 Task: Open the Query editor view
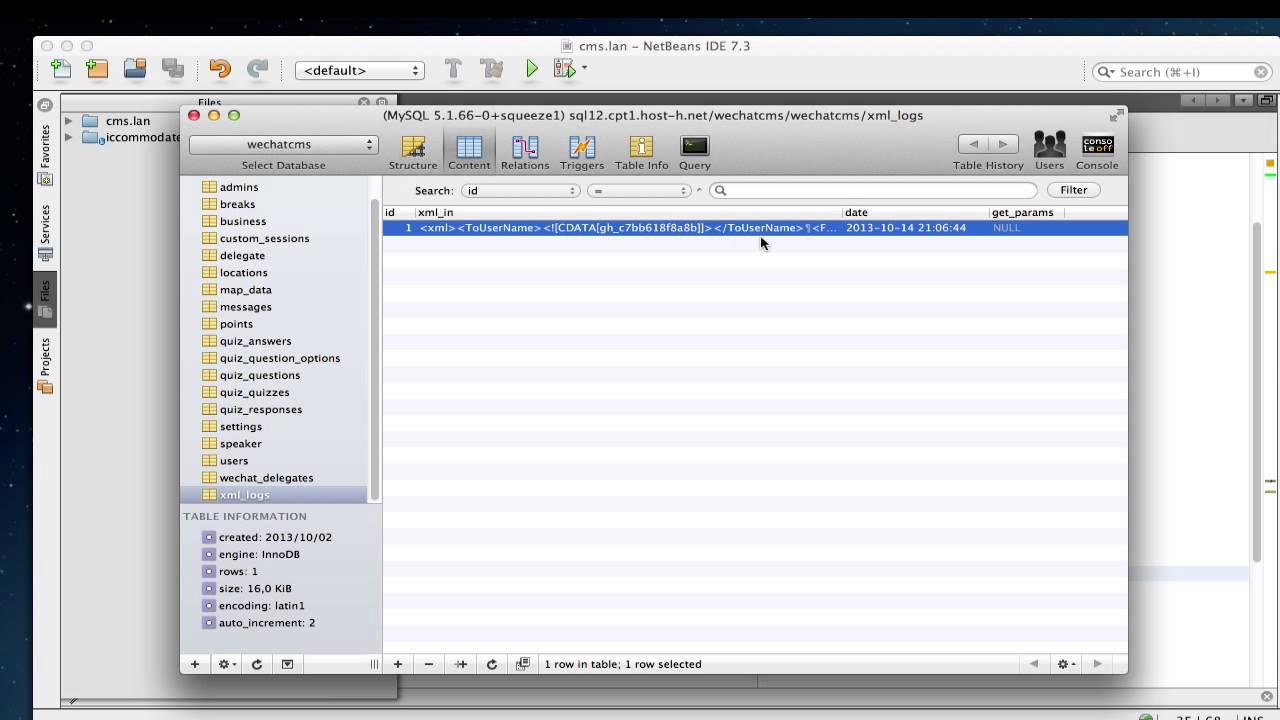[694, 152]
